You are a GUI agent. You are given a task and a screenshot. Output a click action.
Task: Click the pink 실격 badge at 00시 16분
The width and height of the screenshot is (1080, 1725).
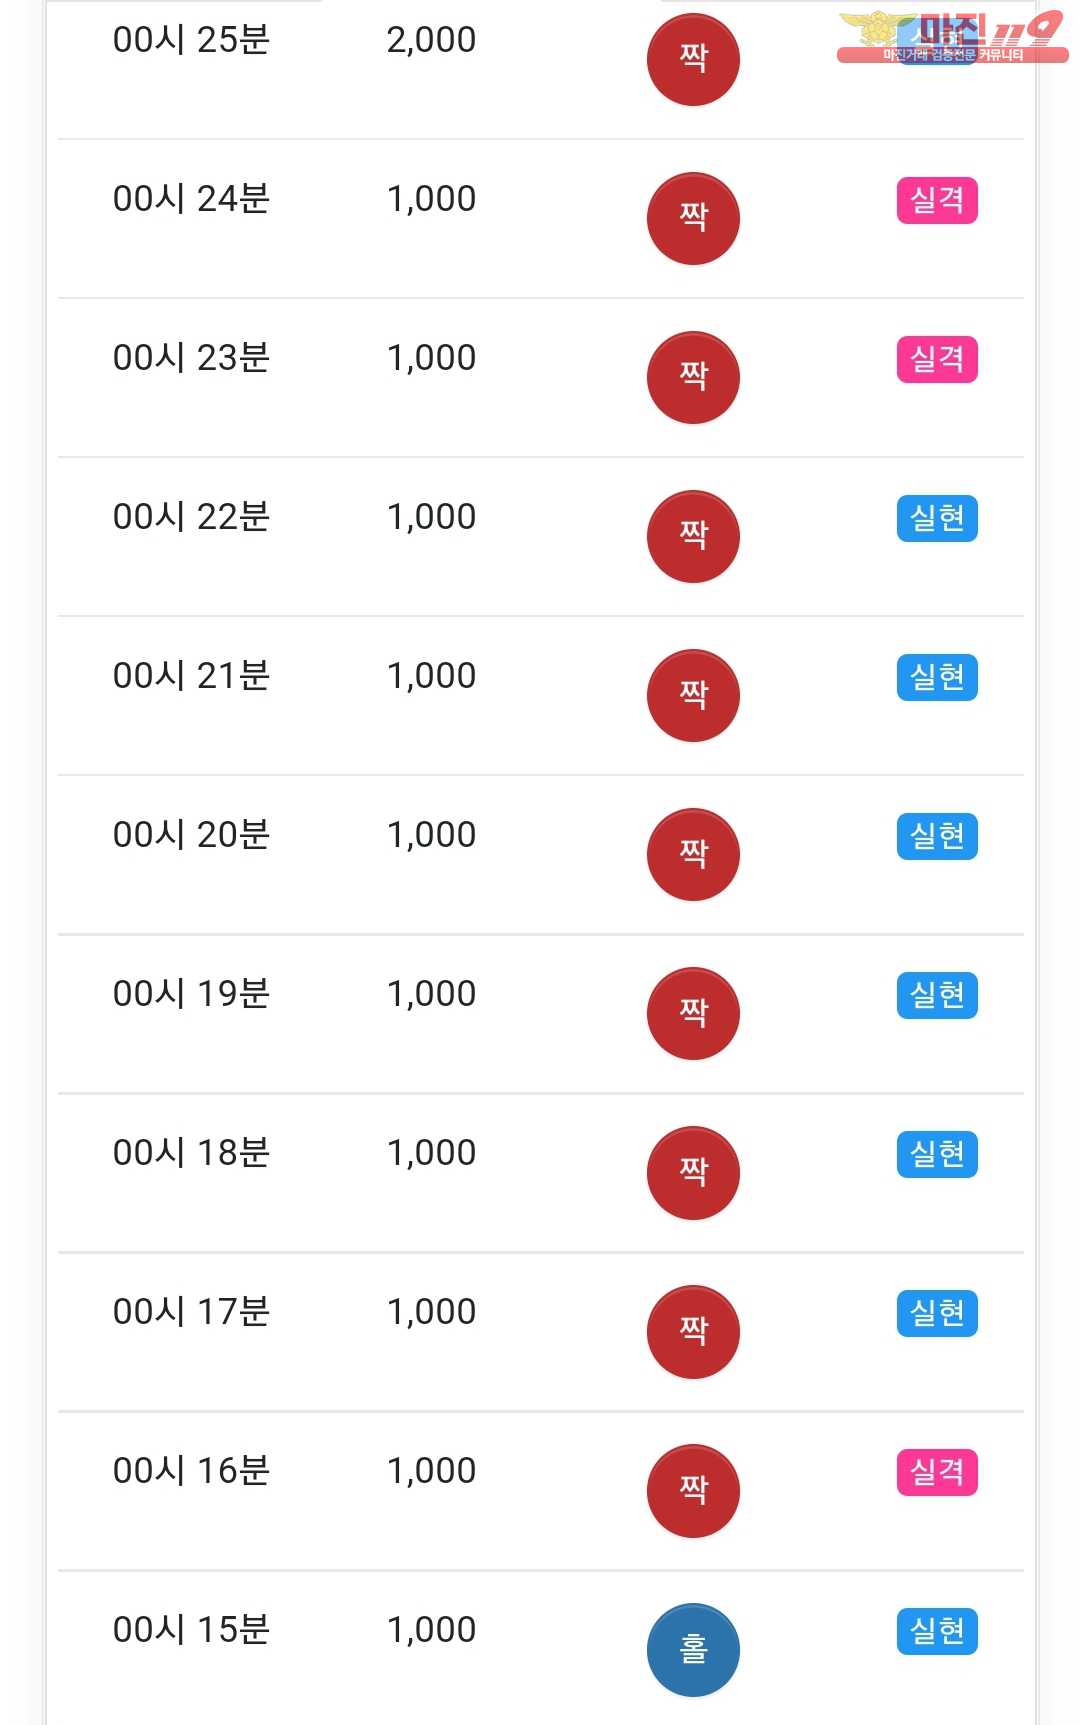tap(937, 1472)
